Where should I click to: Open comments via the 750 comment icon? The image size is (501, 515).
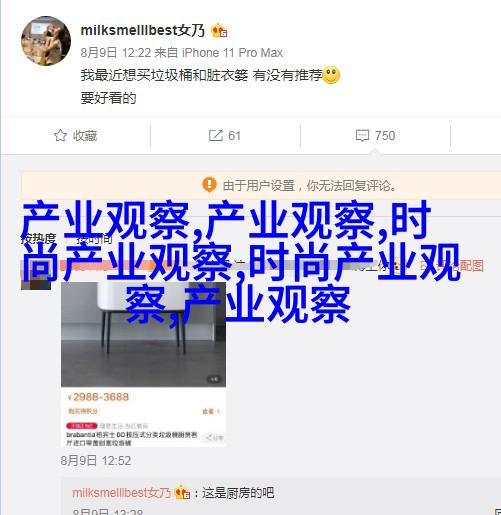362,136
